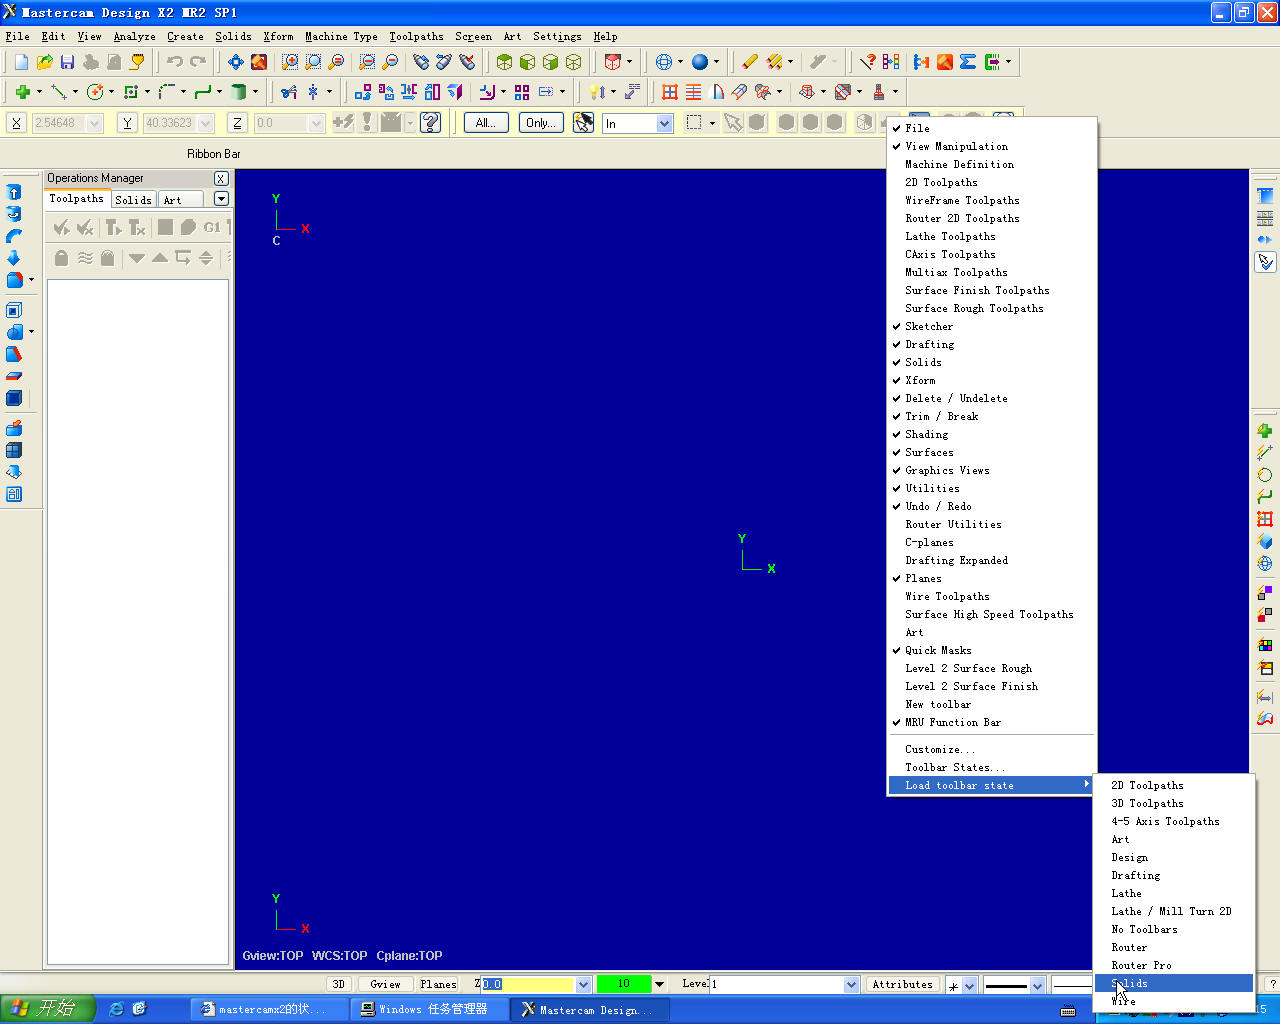The height and width of the screenshot is (1024, 1280).
Task: Click the Create line icon
Action: 59,92
